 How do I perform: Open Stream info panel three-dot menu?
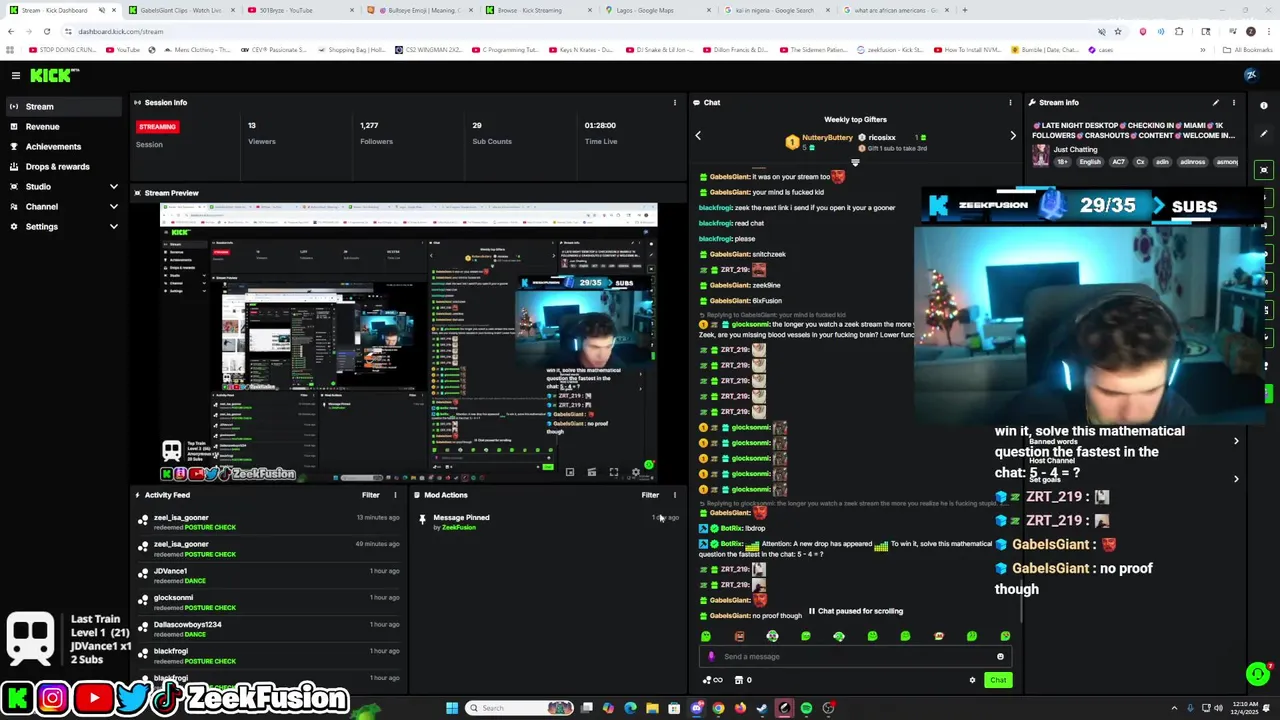pos(1234,102)
